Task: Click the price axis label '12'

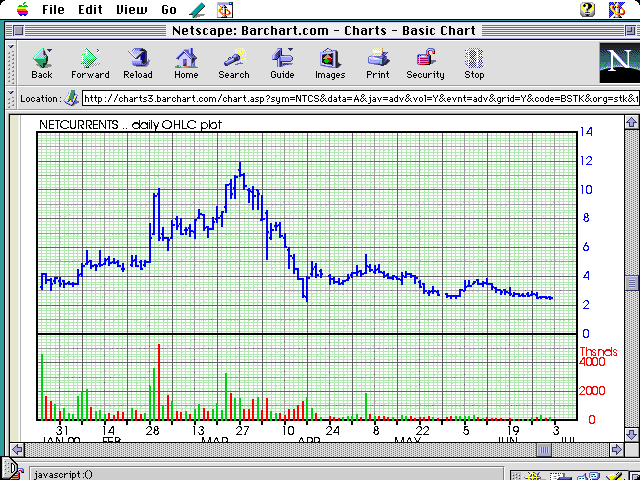Action: [x=586, y=161]
